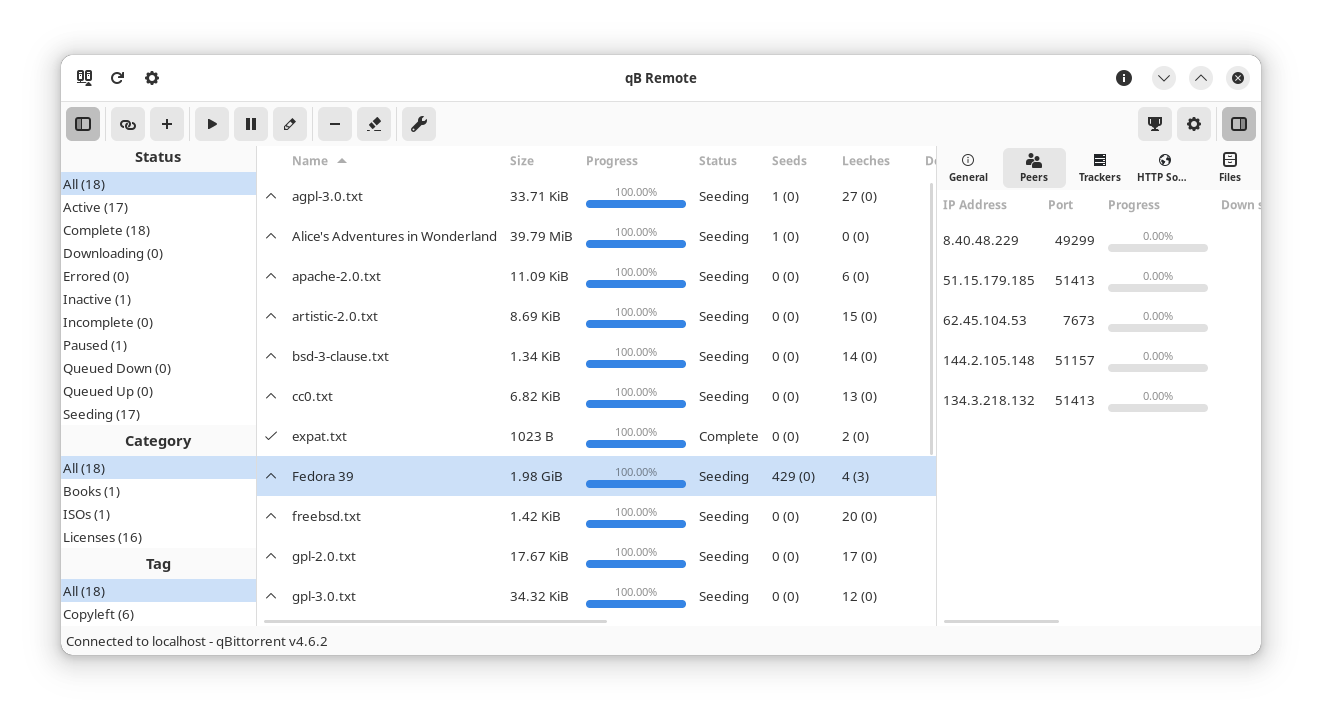Click the refresh icon in the title bar
Screen dimensions: 1322x722
click(x=117, y=78)
